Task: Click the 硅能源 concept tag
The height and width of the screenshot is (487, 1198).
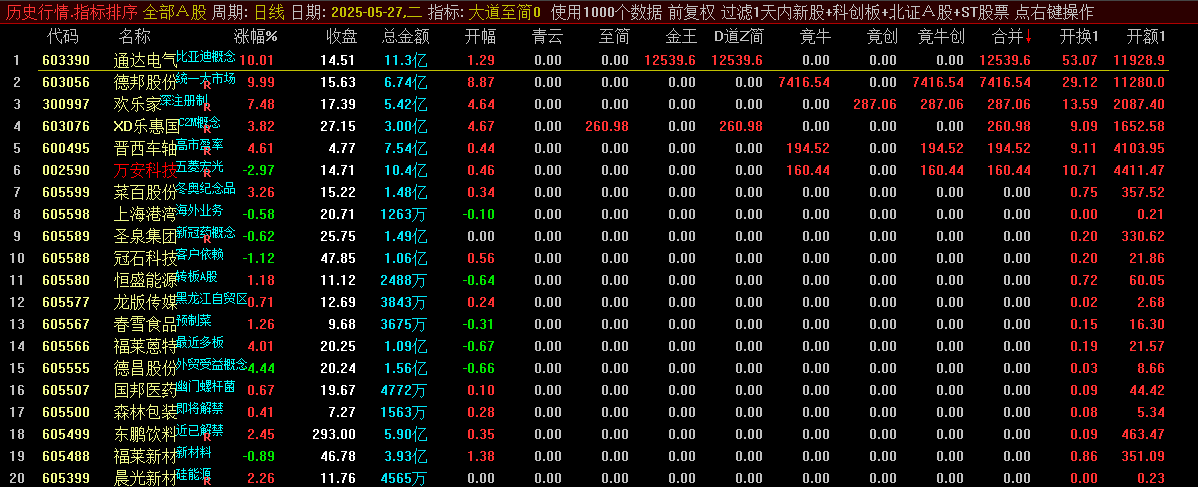Action: coord(192,474)
